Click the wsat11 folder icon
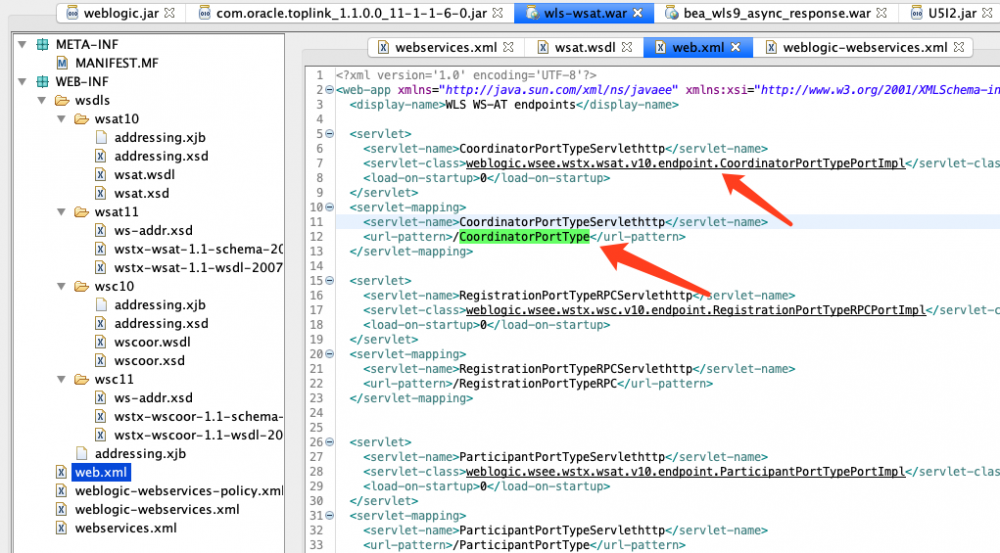The image size is (1000, 553). [82, 212]
